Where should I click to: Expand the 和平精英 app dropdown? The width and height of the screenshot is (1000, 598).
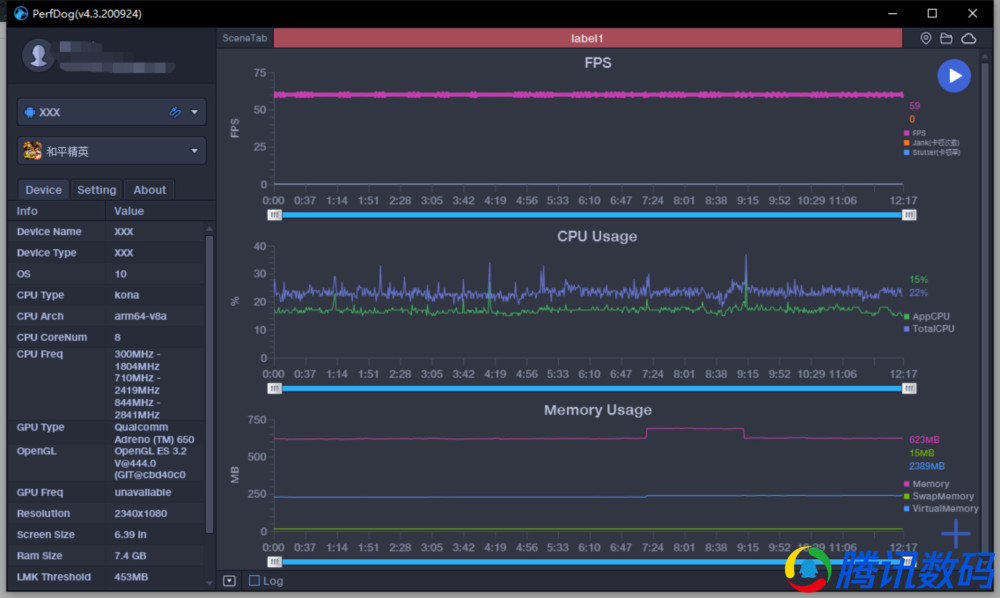pyautogui.click(x=194, y=151)
